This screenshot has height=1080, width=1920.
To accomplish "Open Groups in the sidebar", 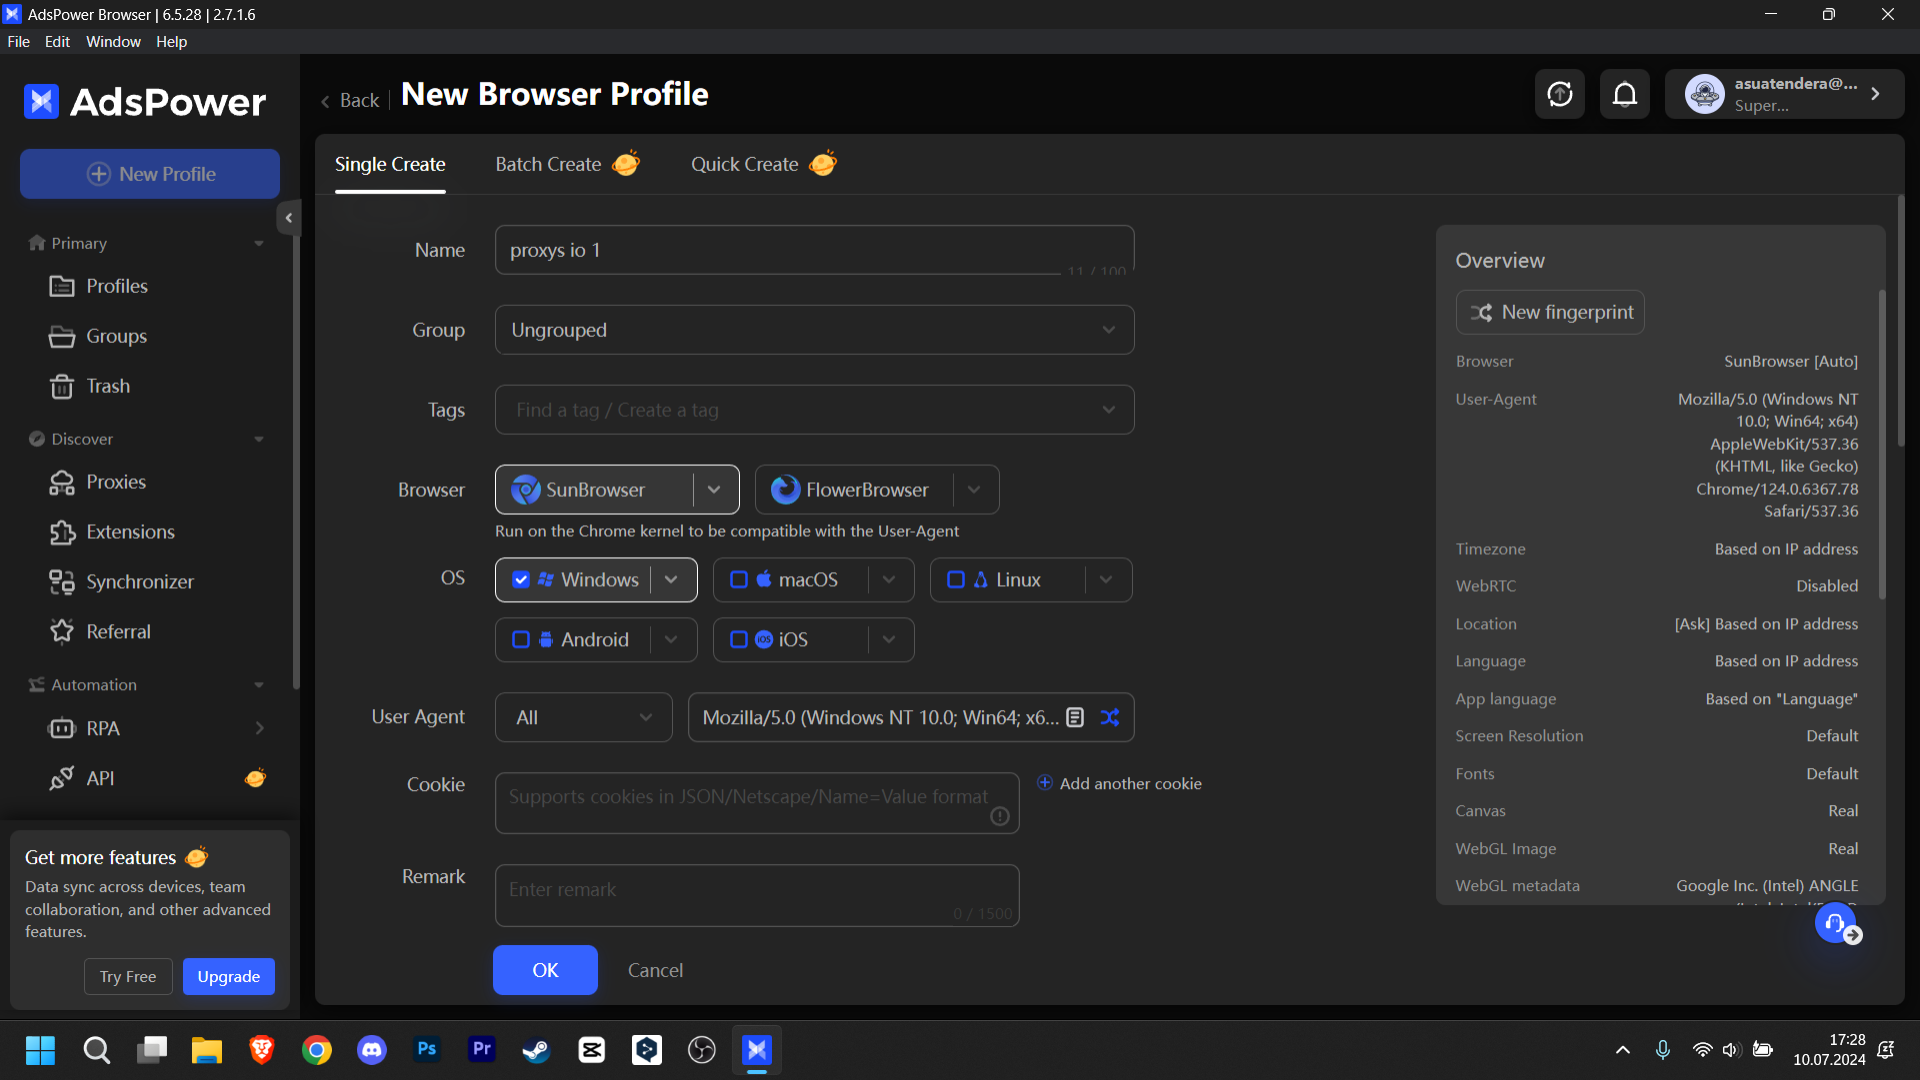I will [x=116, y=336].
